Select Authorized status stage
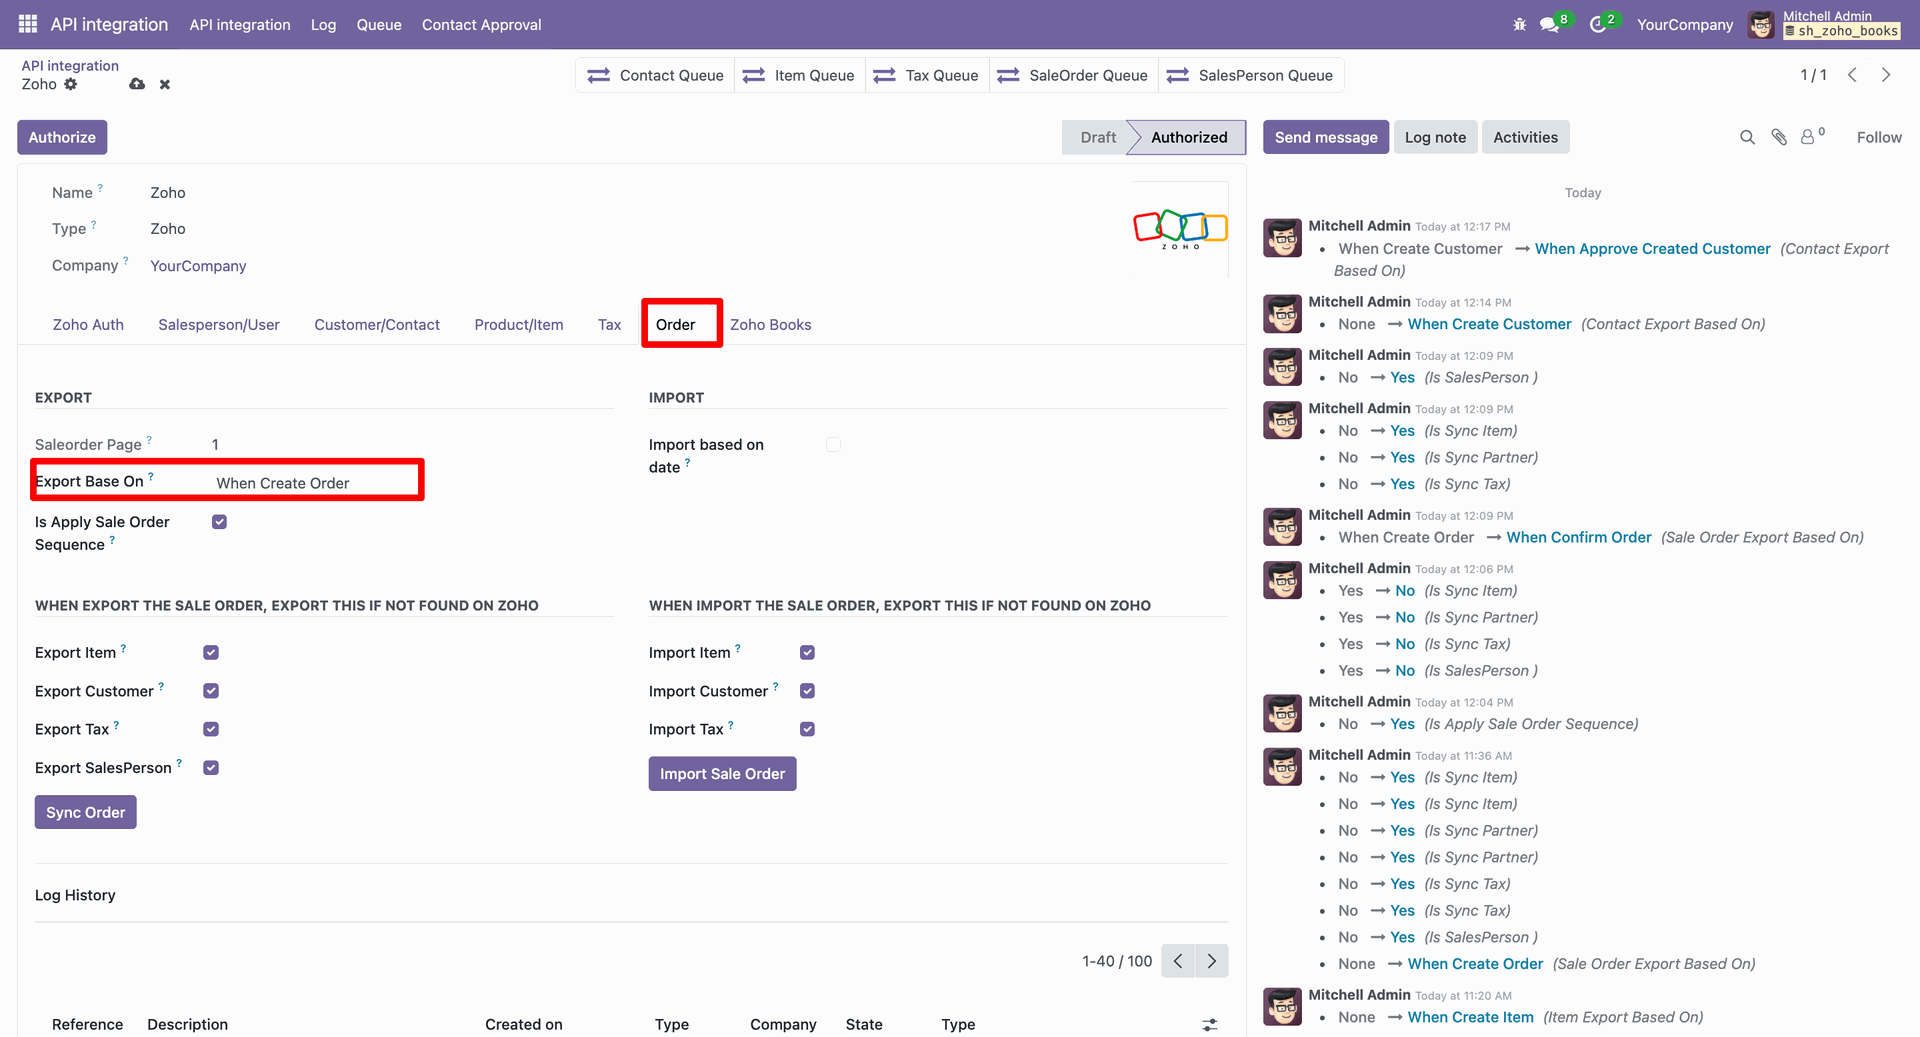The width and height of the screenshot is (1920, 1037). tap(1189, 137)
